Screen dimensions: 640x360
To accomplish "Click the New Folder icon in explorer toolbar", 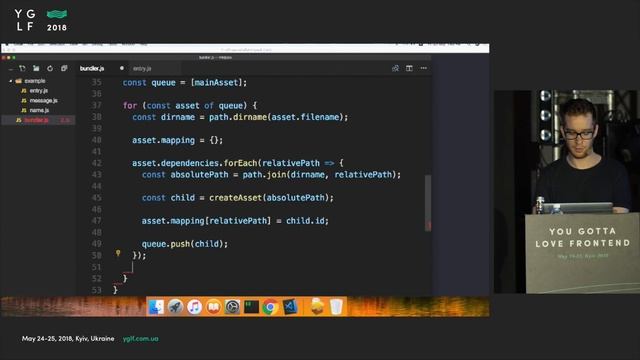I will click(x=36, y=69).
